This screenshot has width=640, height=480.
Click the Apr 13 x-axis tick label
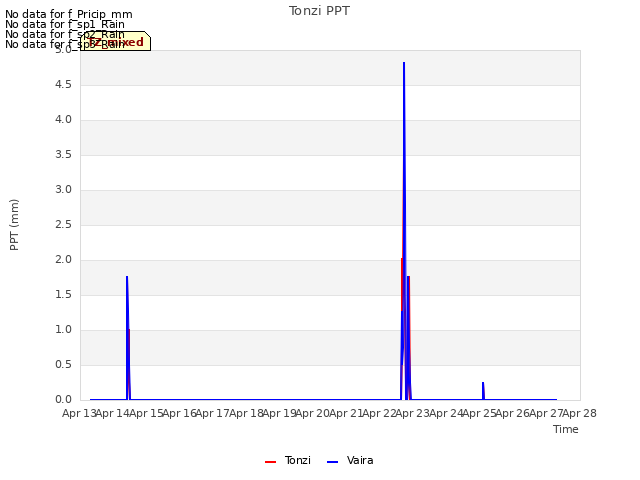(x=79, y=413)
